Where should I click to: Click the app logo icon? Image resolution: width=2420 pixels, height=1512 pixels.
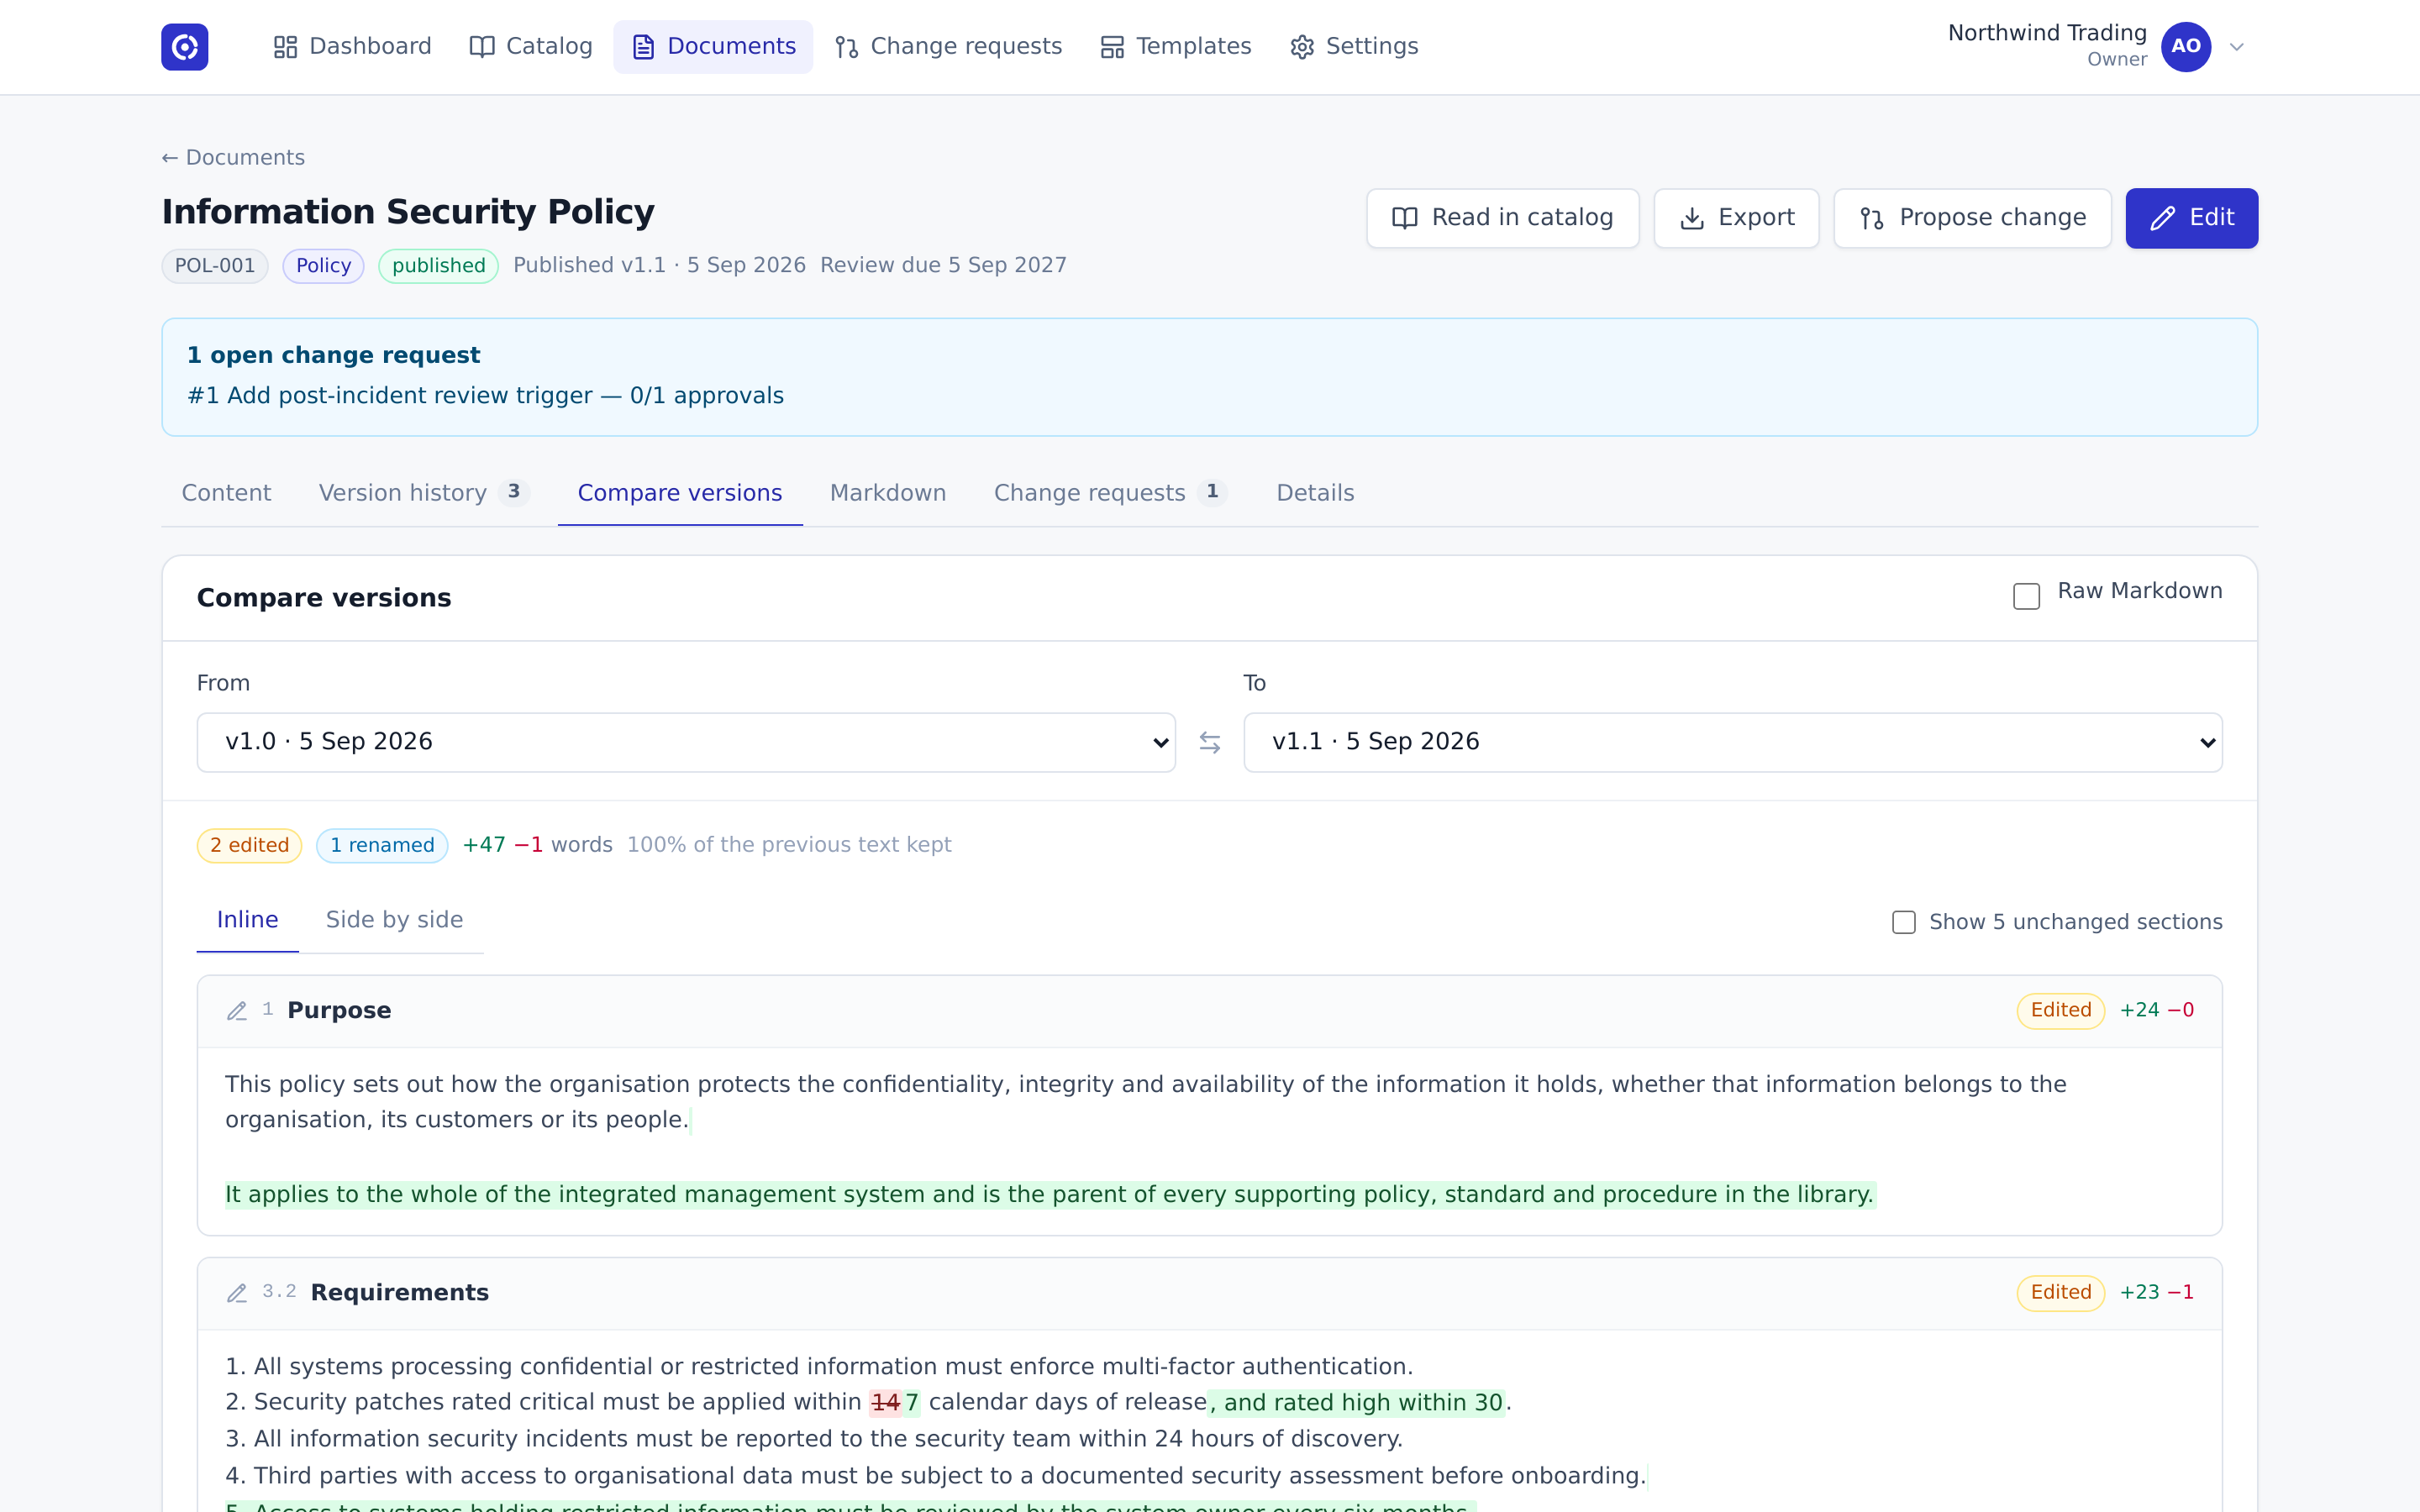[x=185, y=47]
